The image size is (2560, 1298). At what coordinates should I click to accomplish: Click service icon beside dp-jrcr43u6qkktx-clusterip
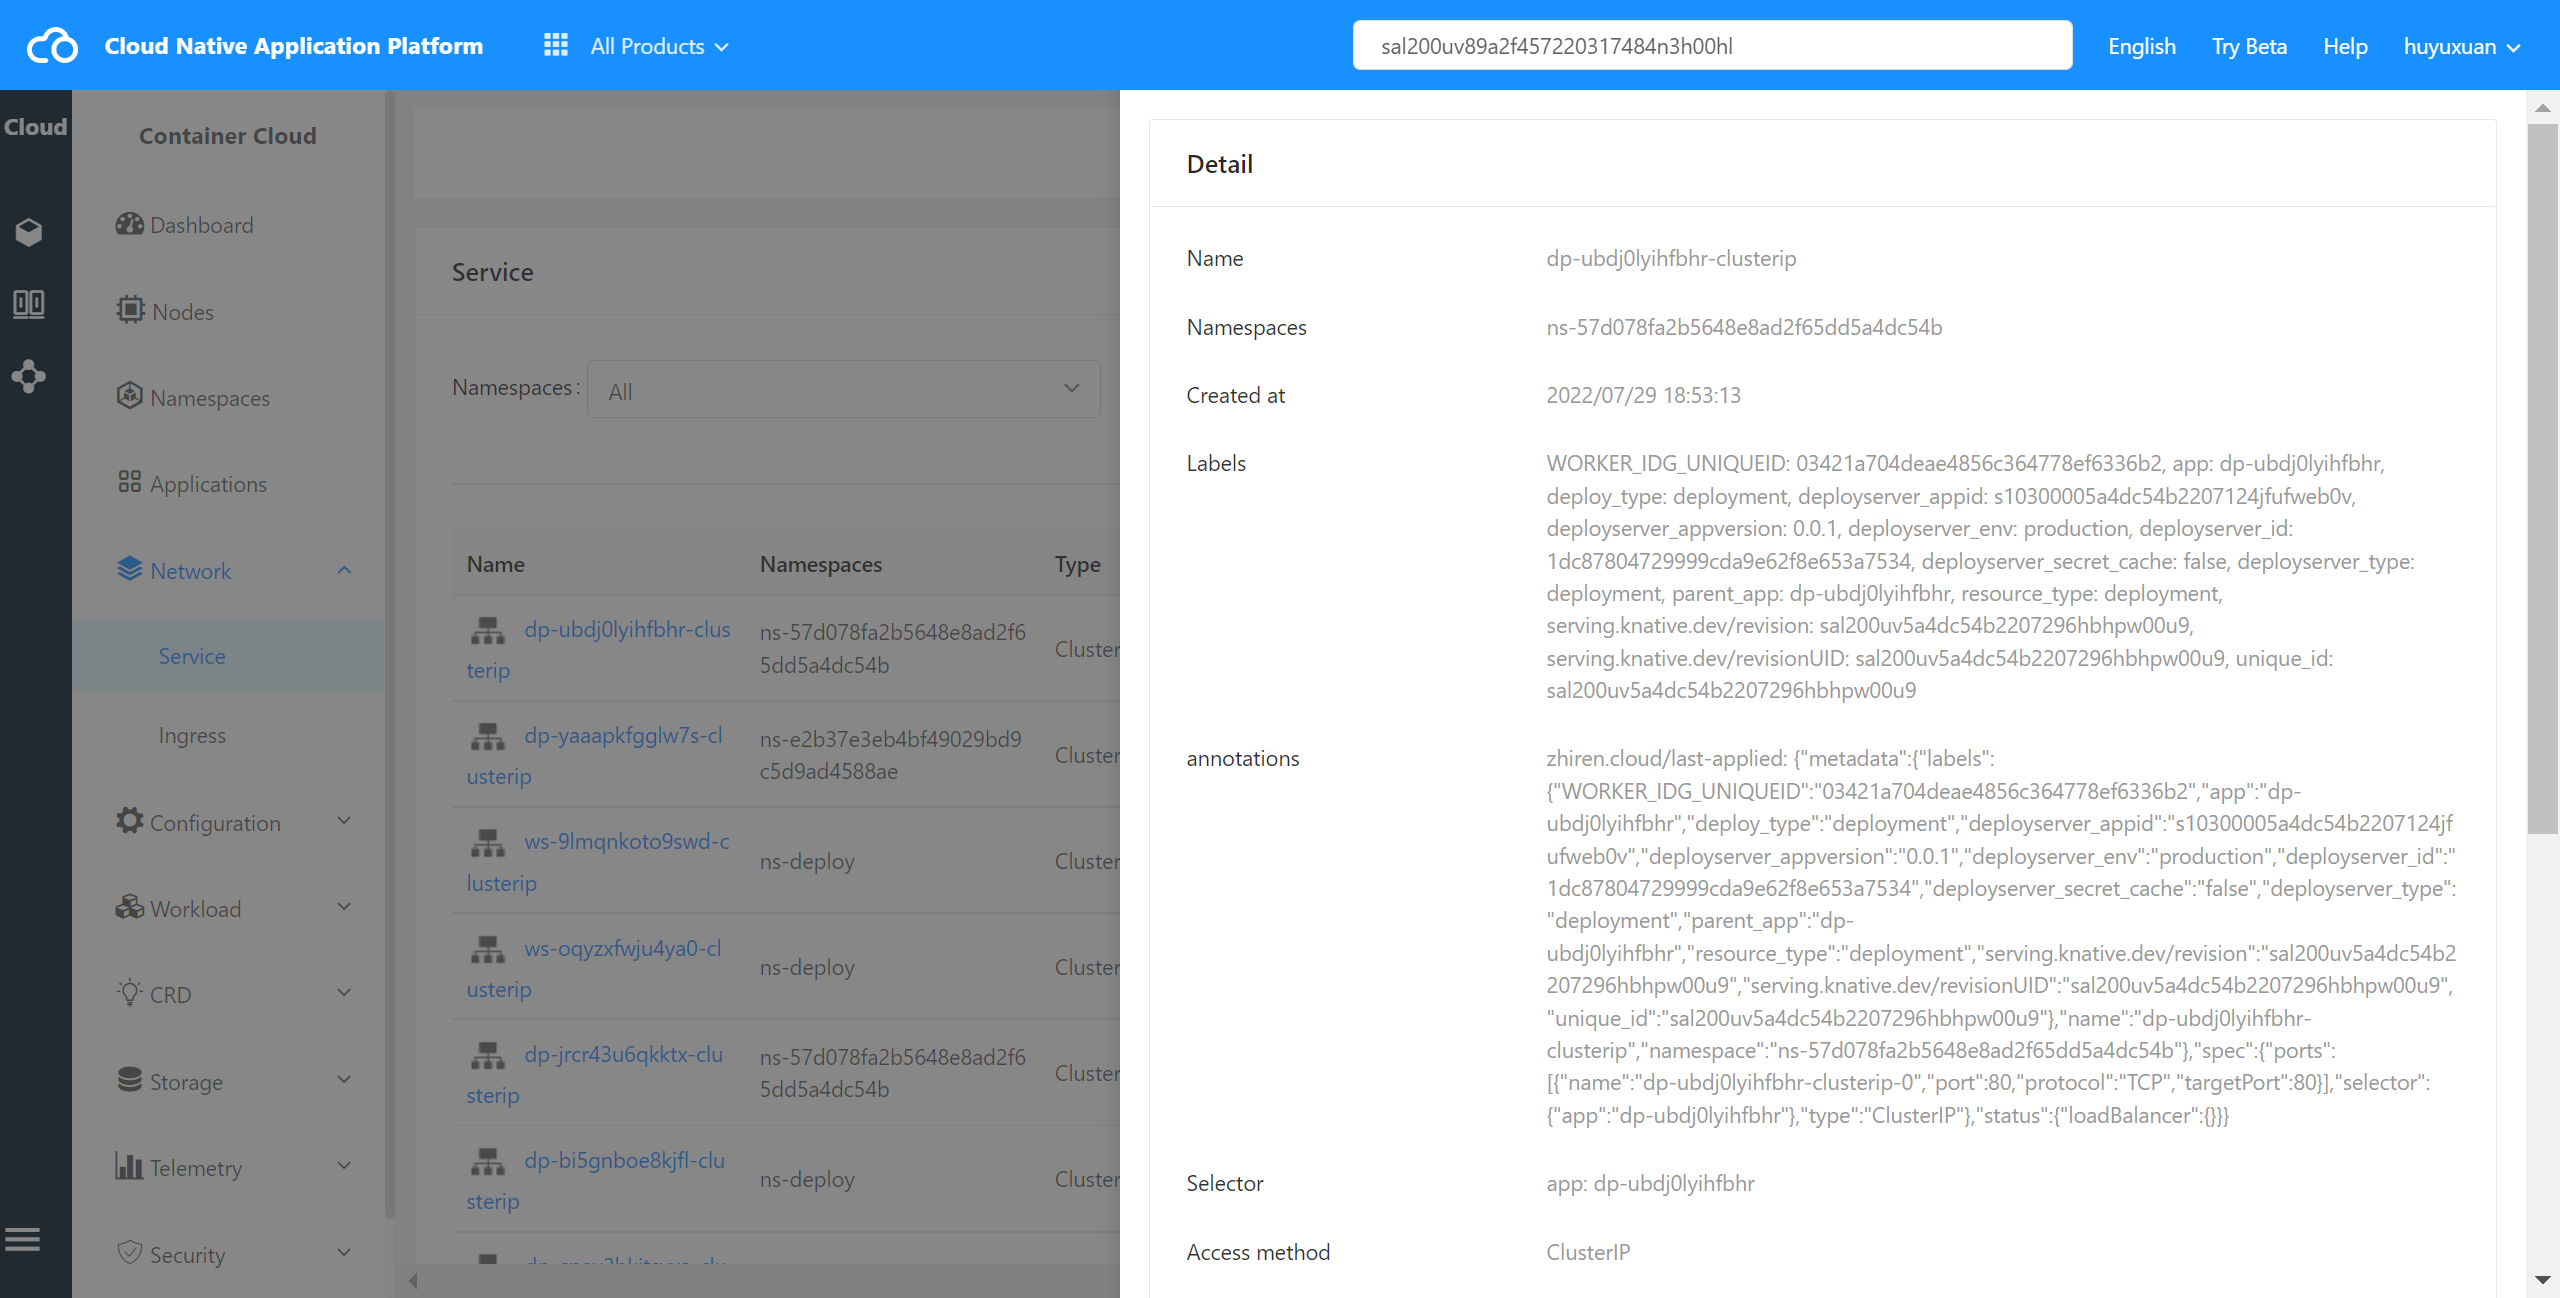488,1056
